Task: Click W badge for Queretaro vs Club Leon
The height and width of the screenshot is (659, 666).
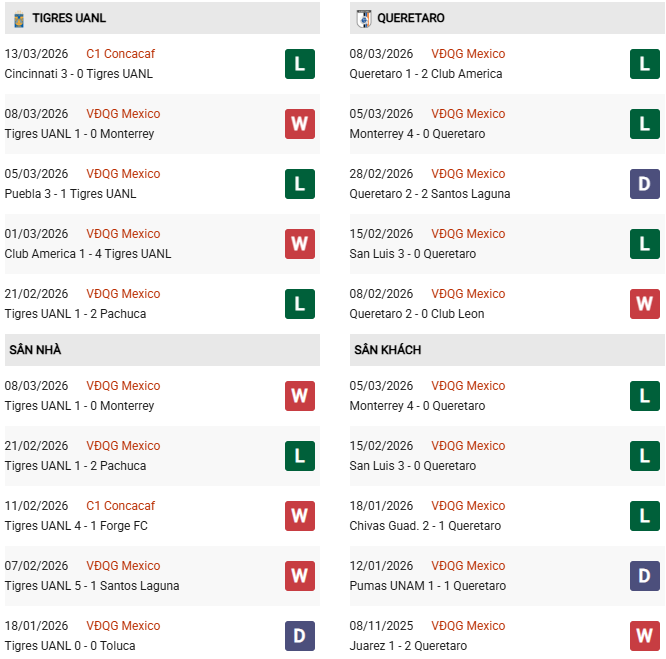Action: (644, 304)
